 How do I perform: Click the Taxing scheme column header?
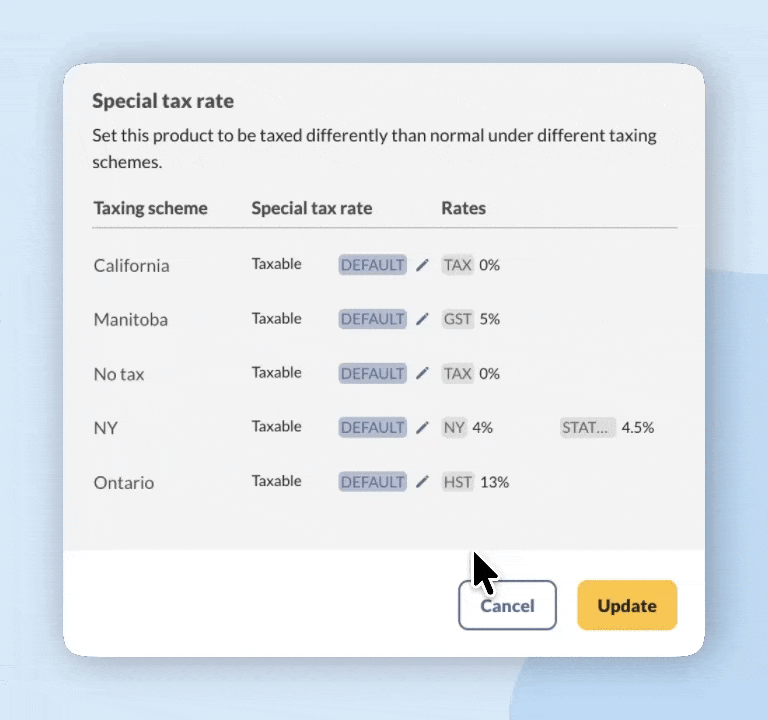[x=151, y=208]
